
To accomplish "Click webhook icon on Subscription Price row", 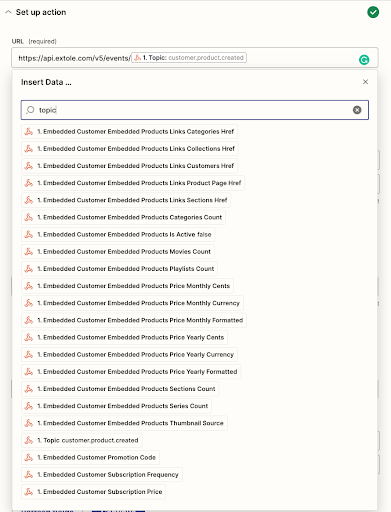I will (29, 492).
